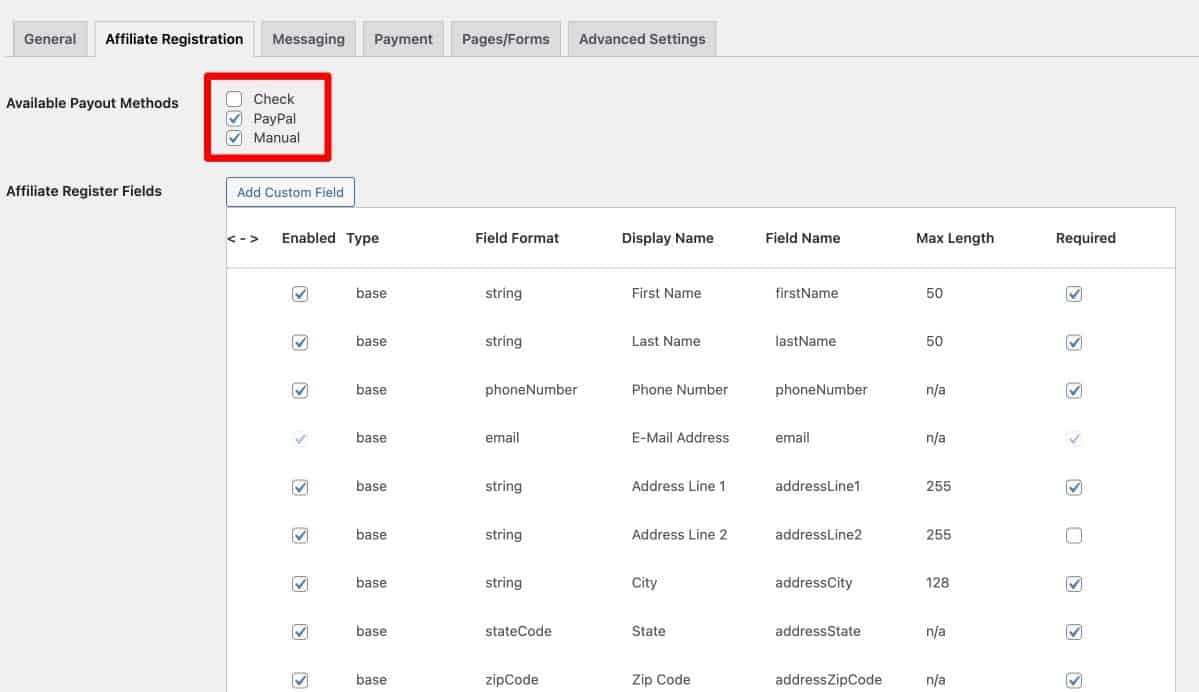Click the 'Field Format' column header
This screenshot has height=692, width=1199.
click(517, 238)
